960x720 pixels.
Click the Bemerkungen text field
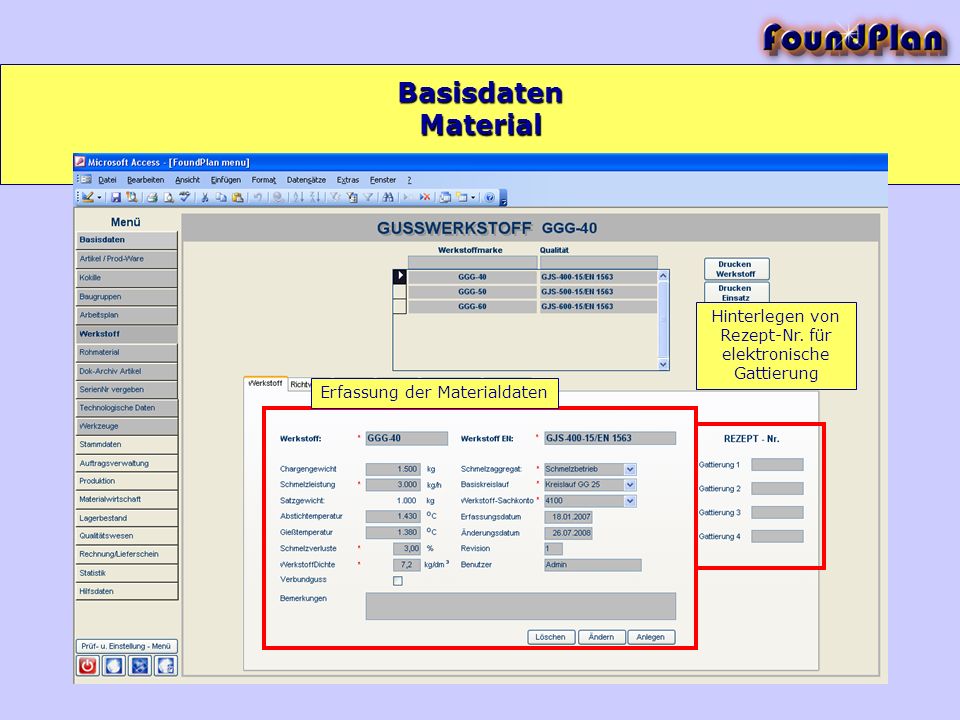[x=521, y=606]
